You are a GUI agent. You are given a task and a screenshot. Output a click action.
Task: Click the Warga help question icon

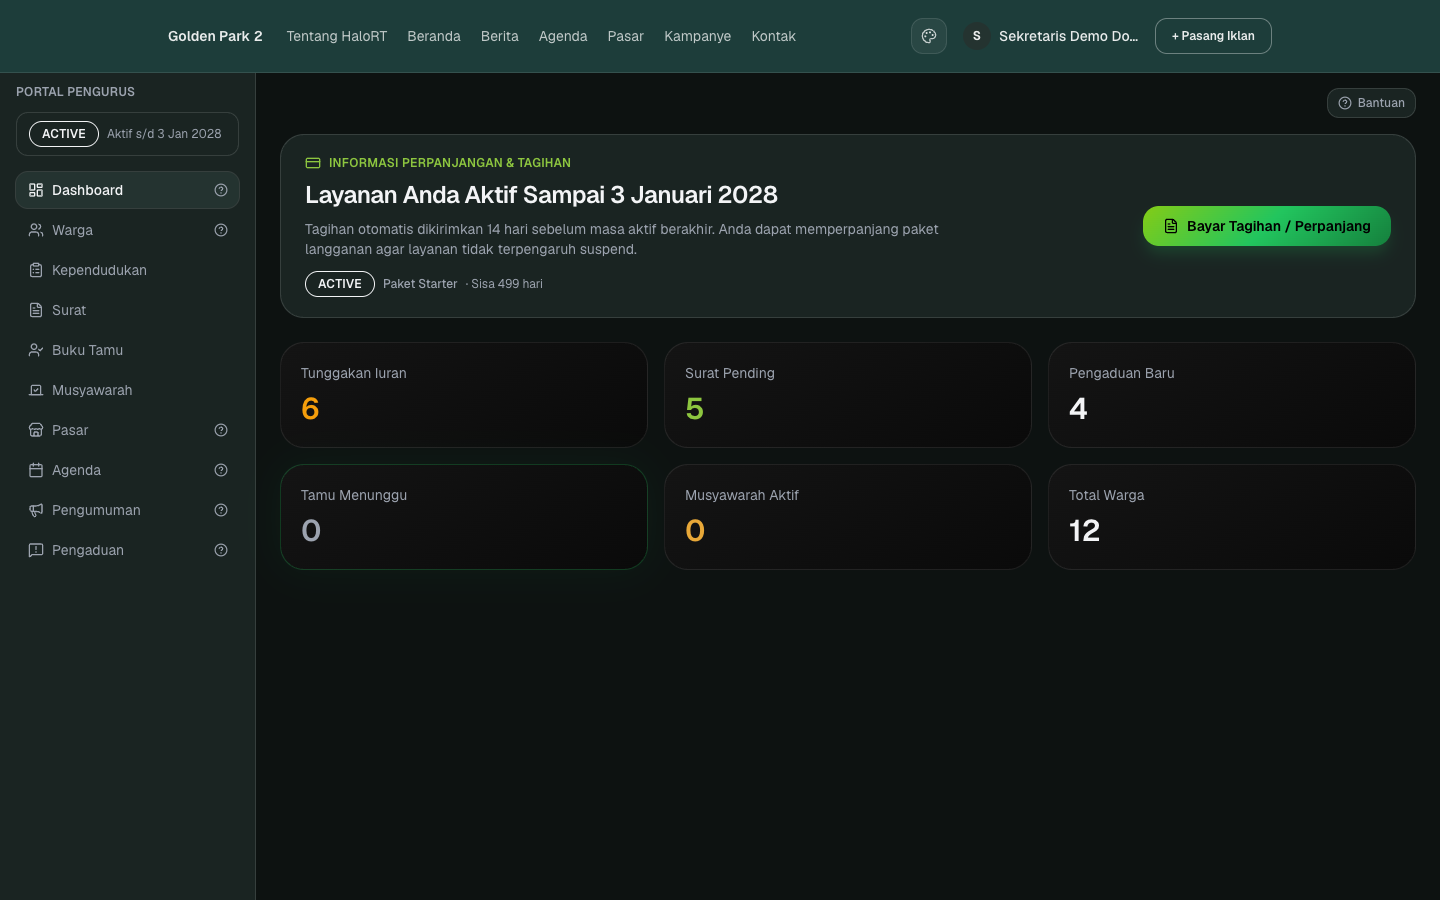[x=221, y=230]
